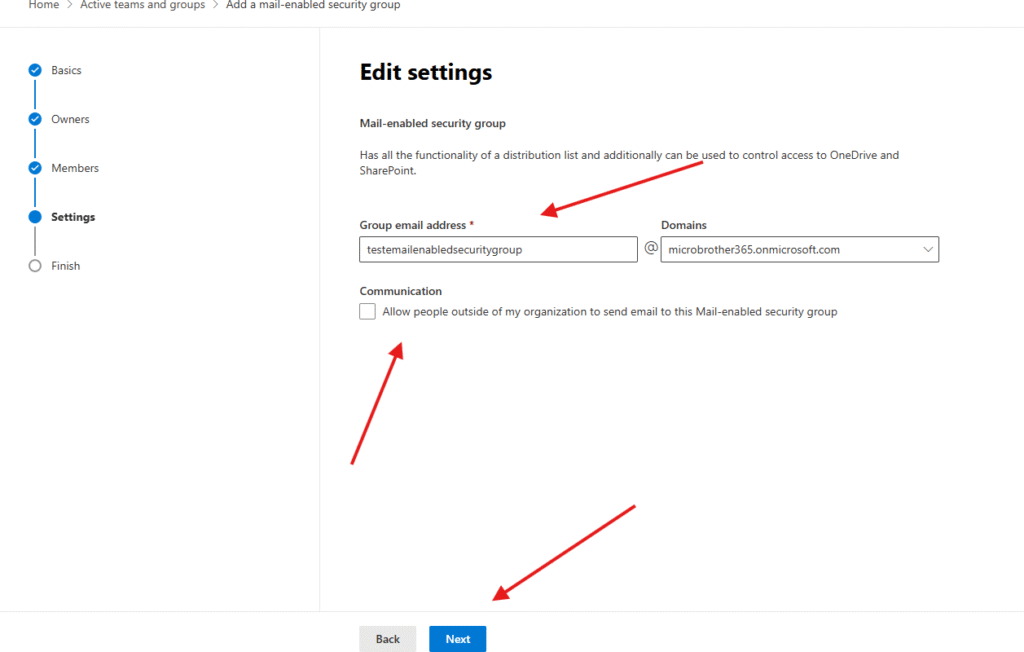Open Active teams and groups breadcrumb
The image size is (1024, 652).
pos(142,5)
